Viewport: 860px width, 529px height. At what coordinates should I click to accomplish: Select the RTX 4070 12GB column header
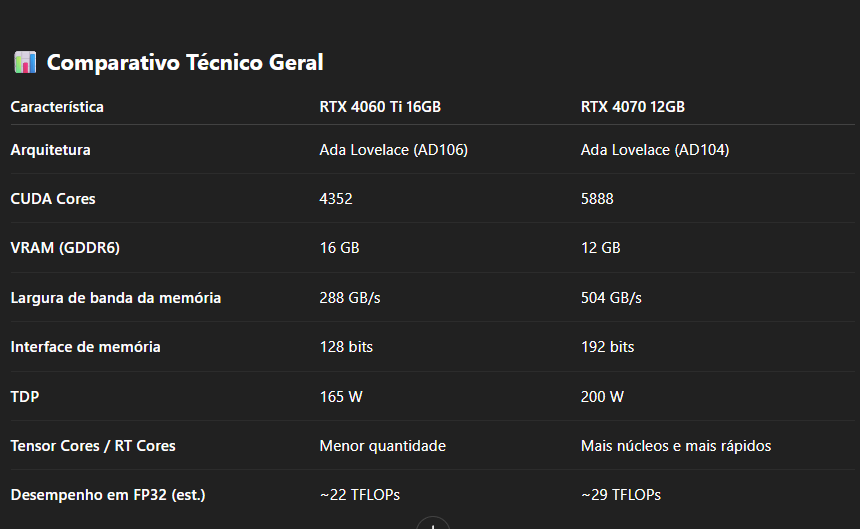632,107
